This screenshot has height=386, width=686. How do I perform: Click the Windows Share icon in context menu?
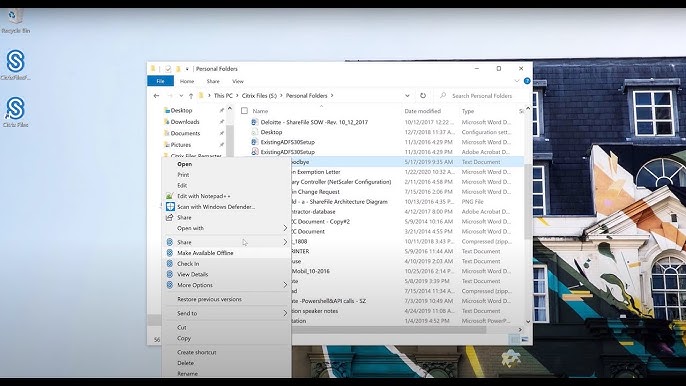coord(170,218)
